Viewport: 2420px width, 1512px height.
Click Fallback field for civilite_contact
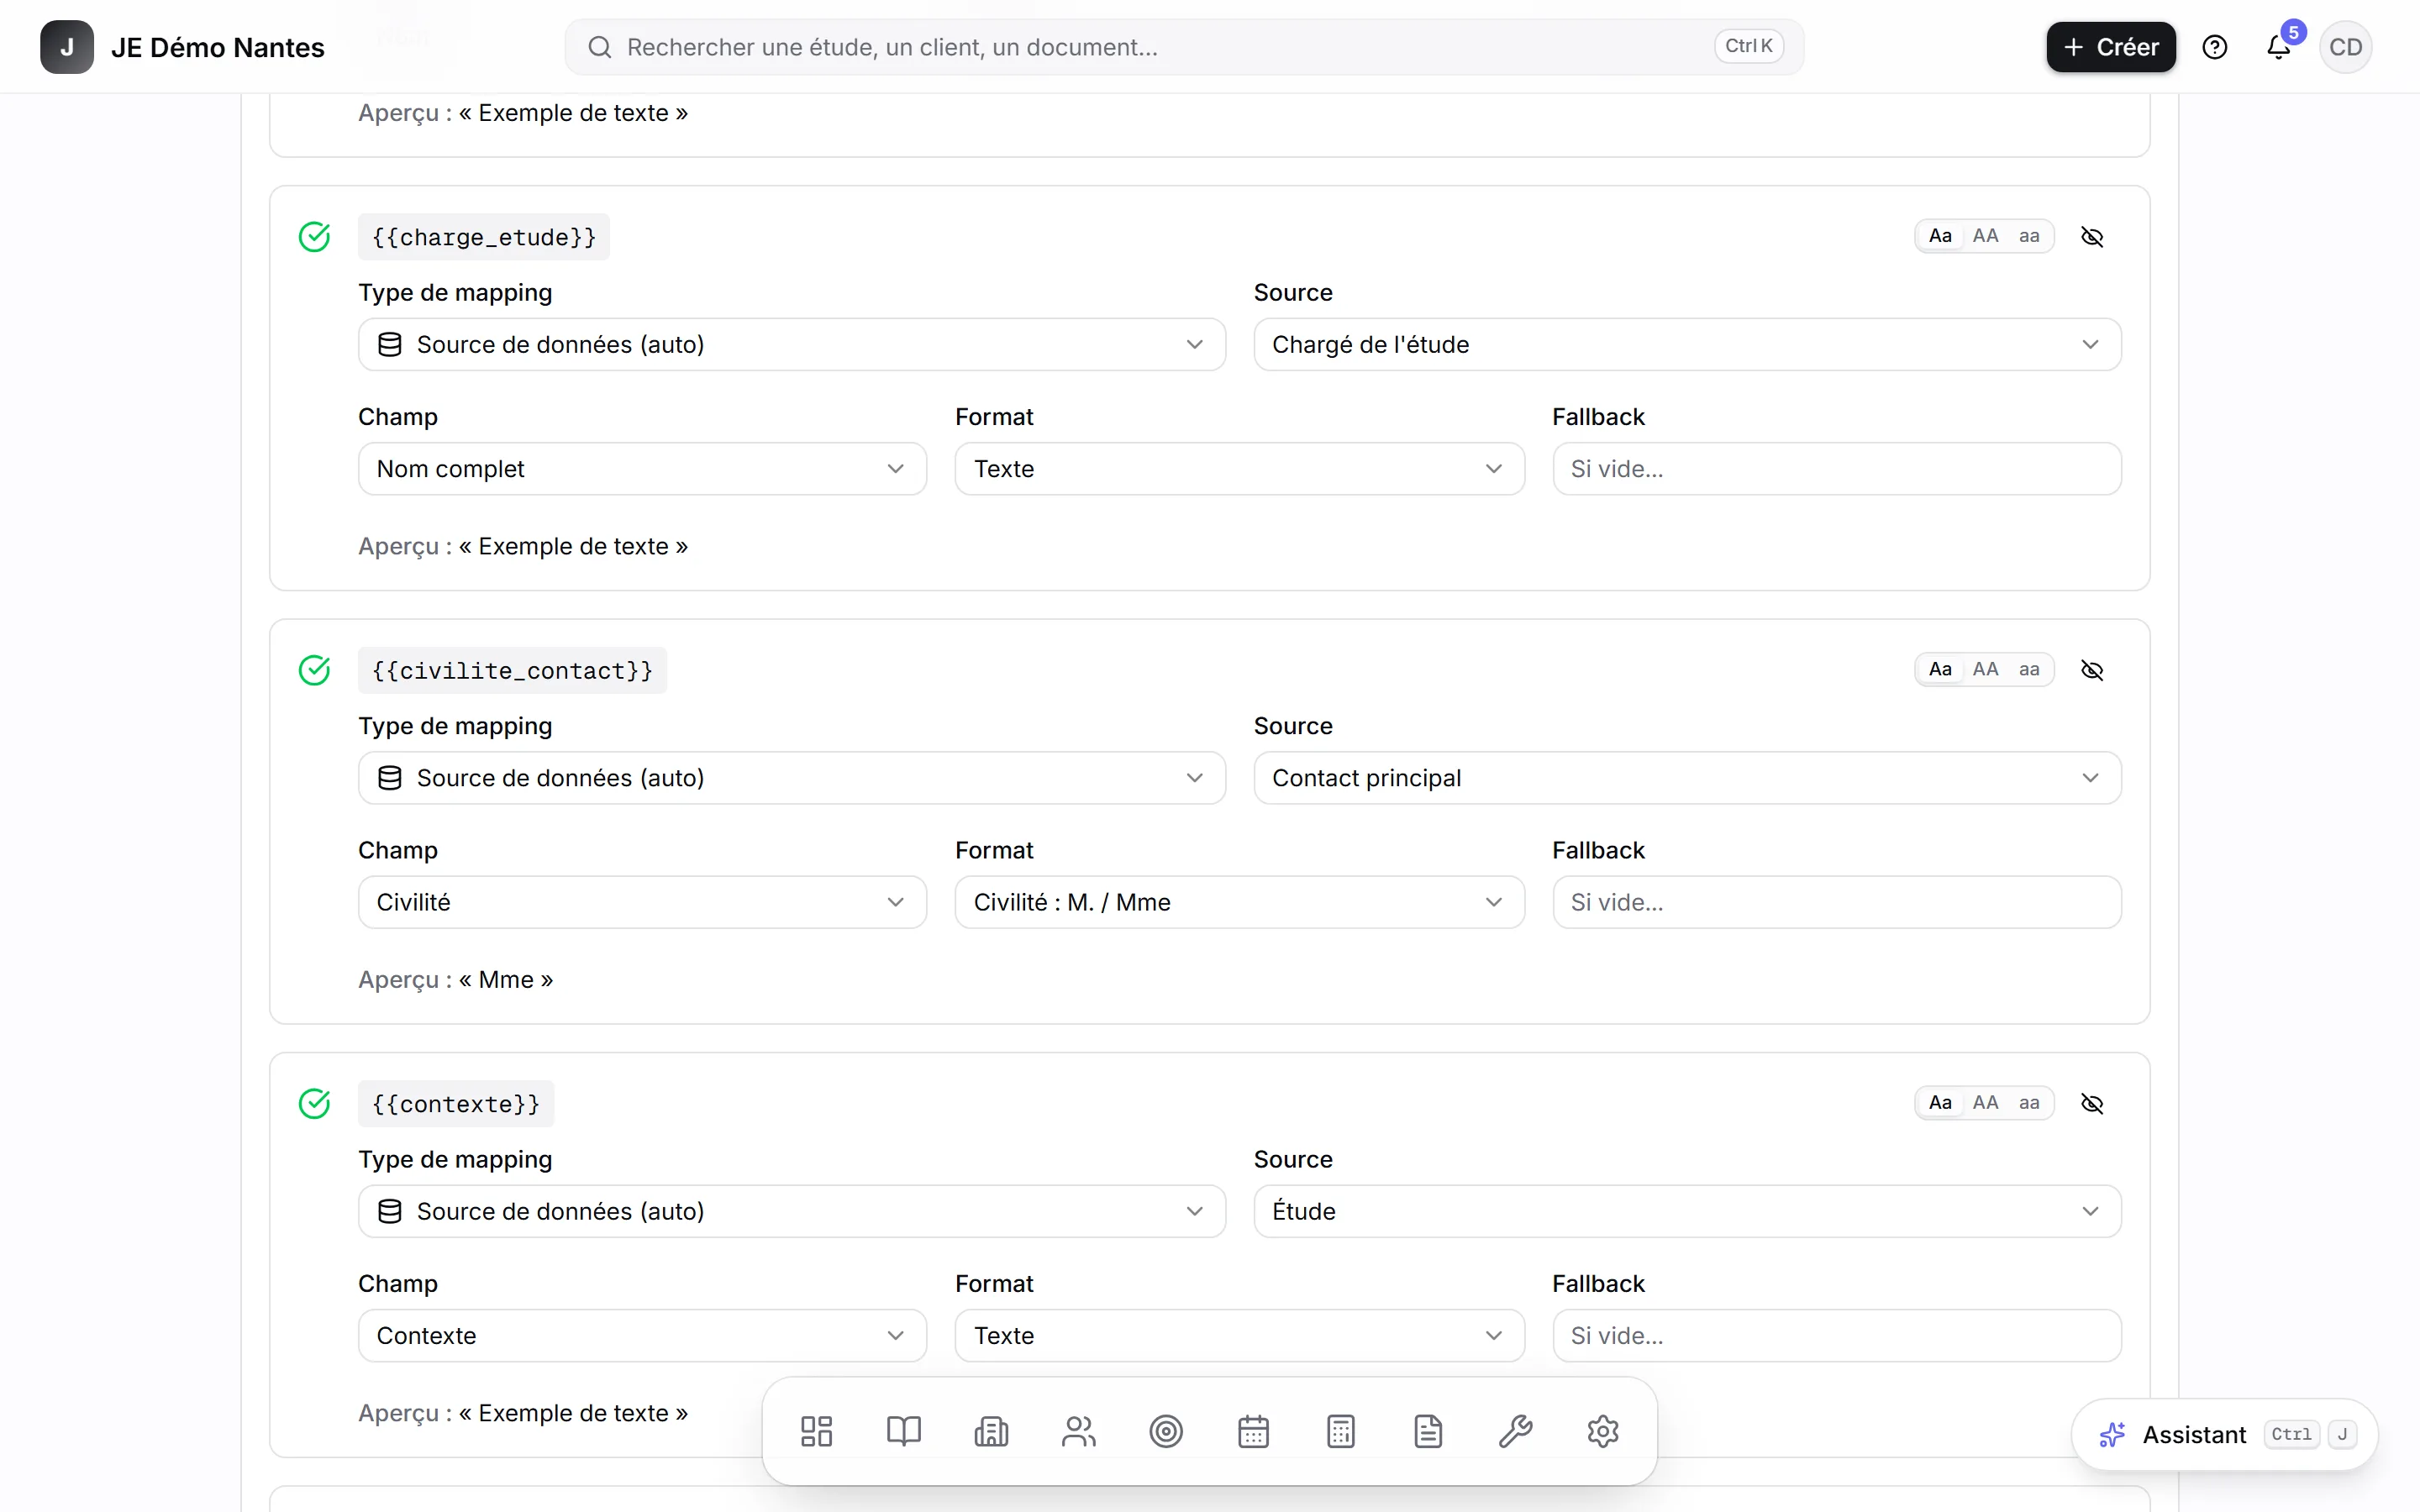coord(1836,902)
